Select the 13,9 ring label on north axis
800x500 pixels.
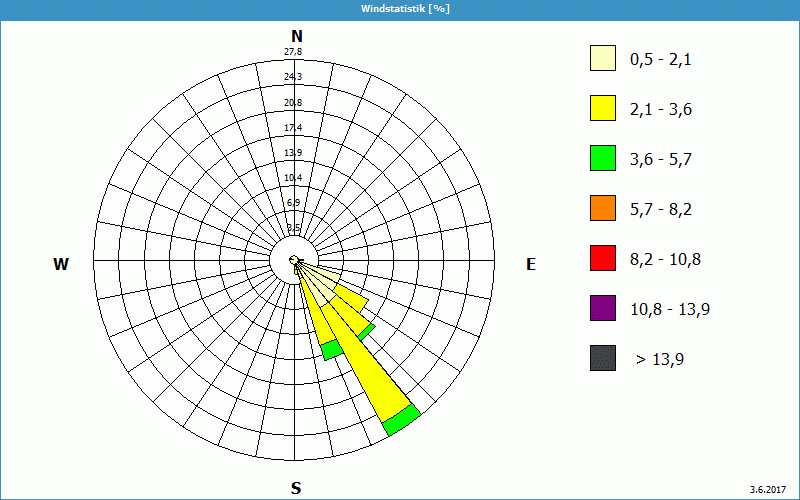coord(293,152)
